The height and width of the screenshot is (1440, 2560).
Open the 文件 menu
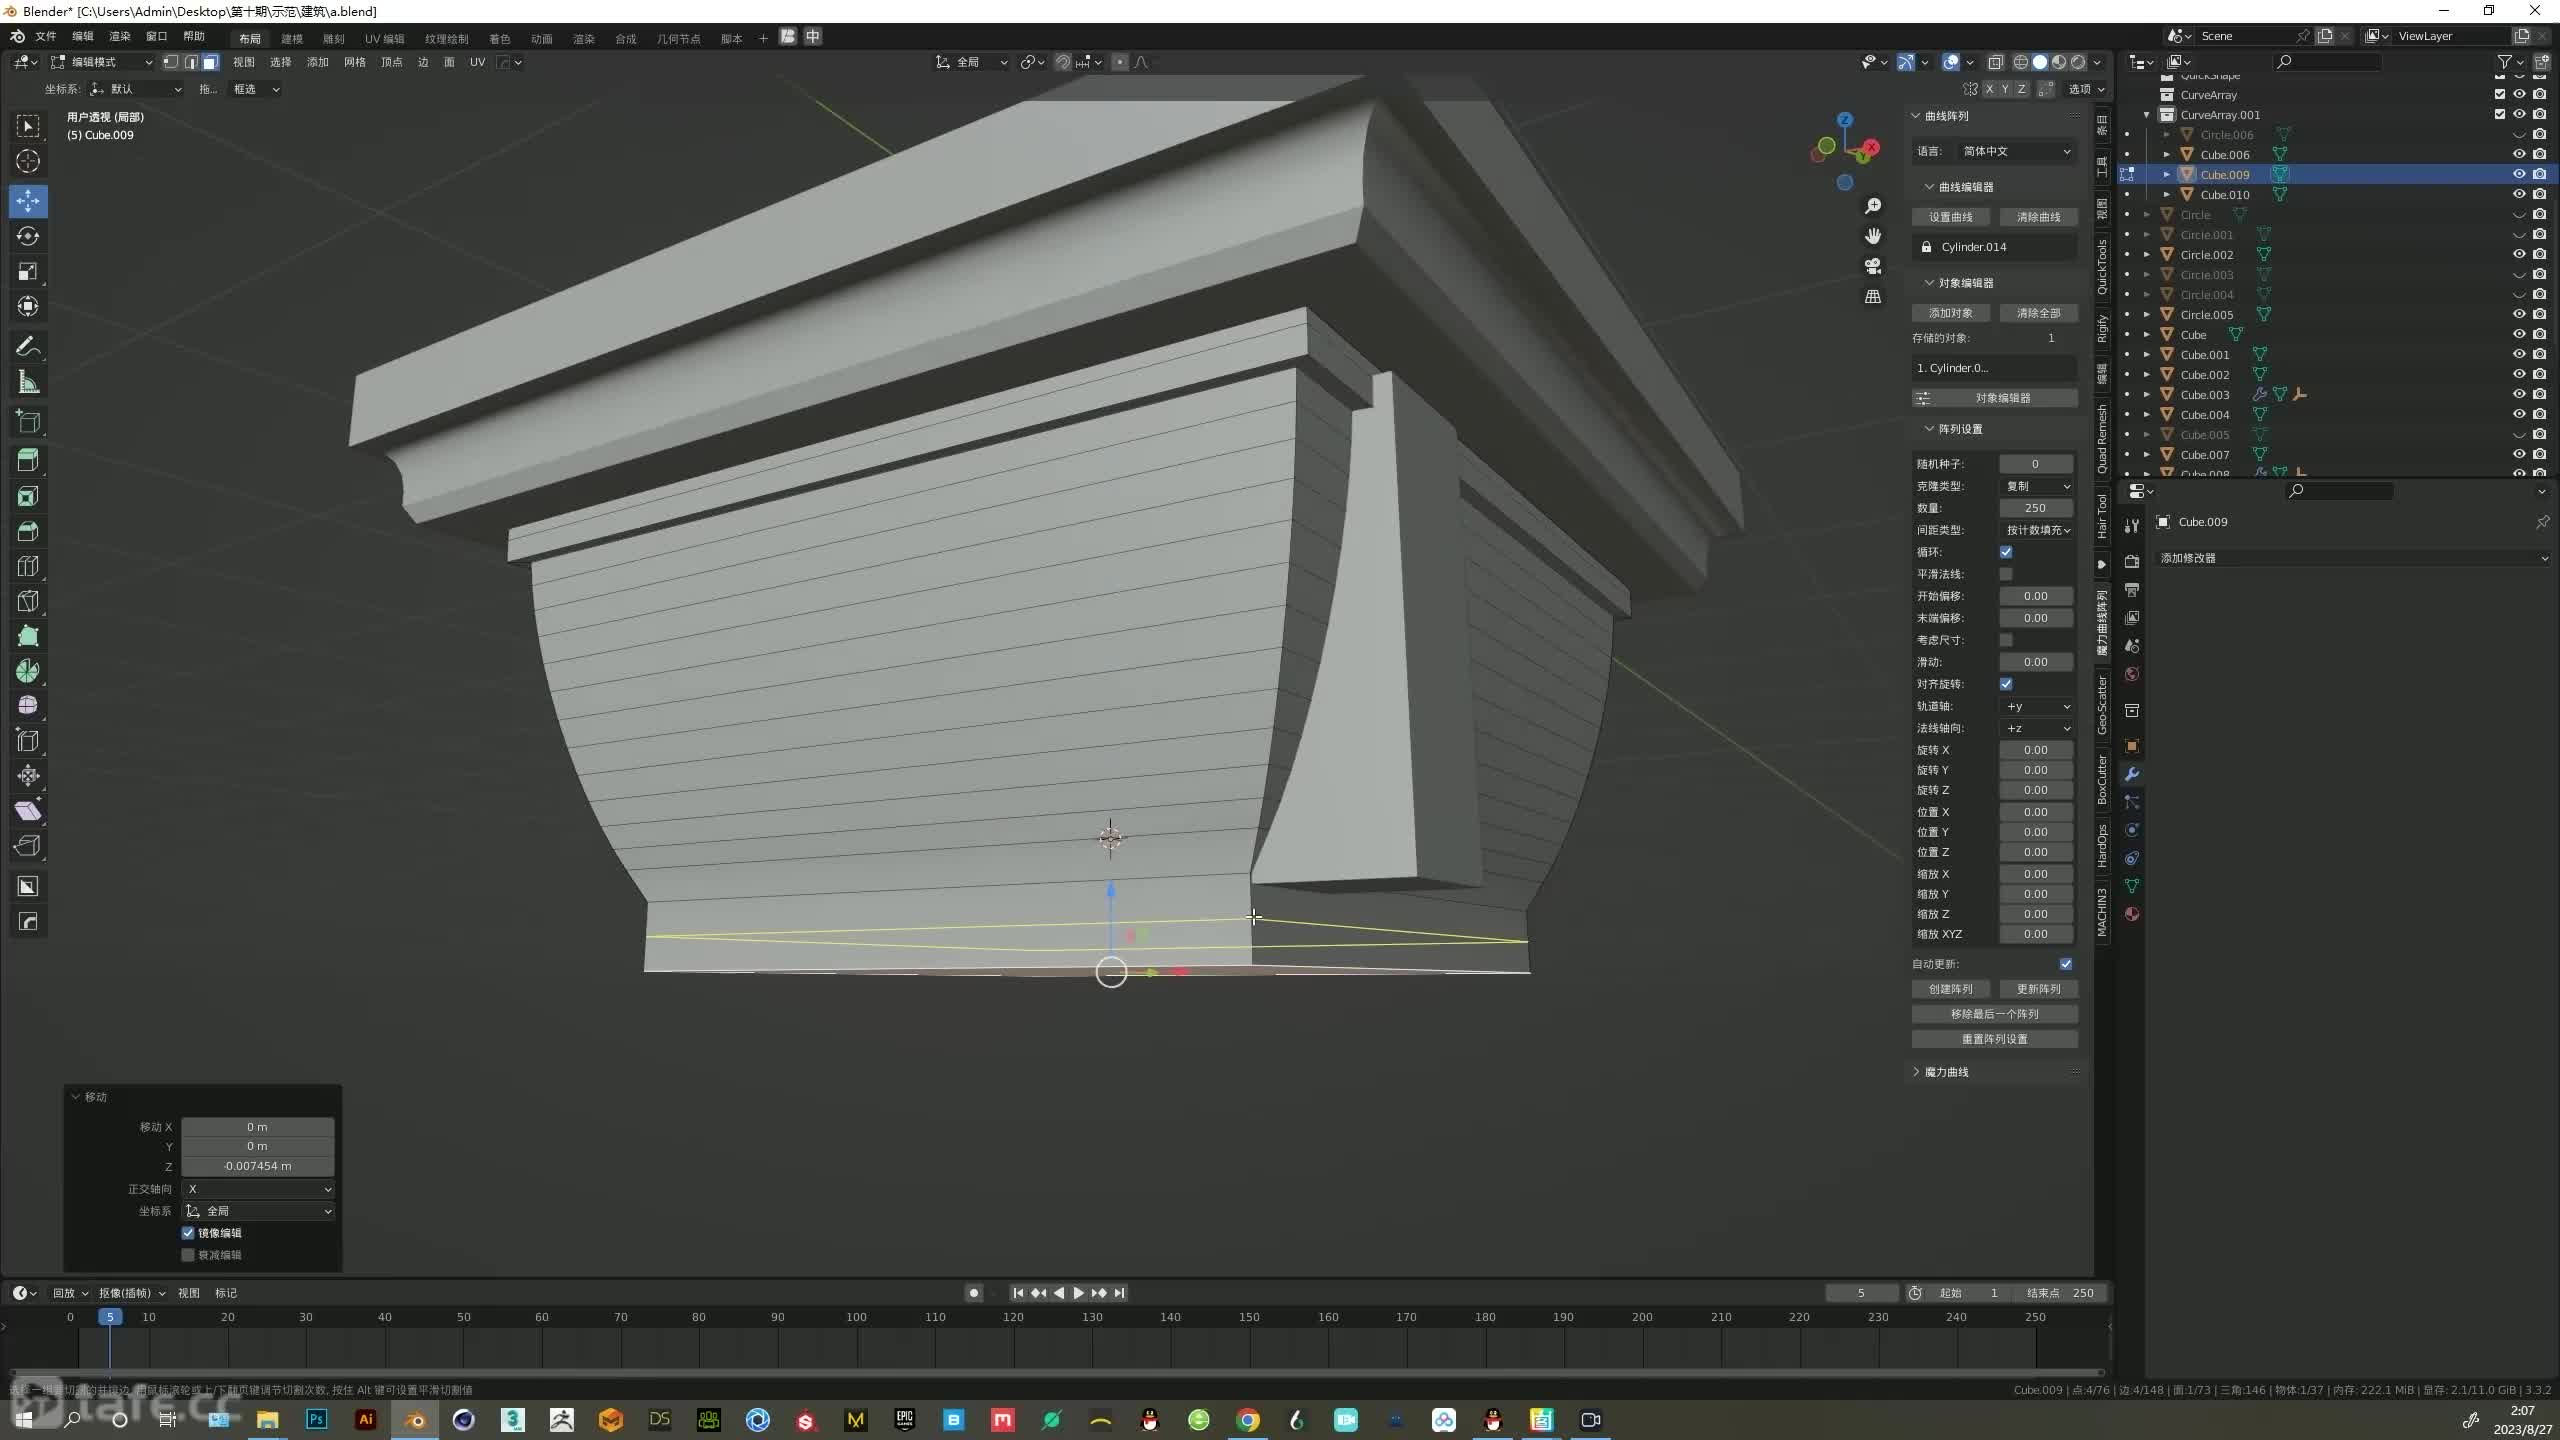(x=46, y=37)
